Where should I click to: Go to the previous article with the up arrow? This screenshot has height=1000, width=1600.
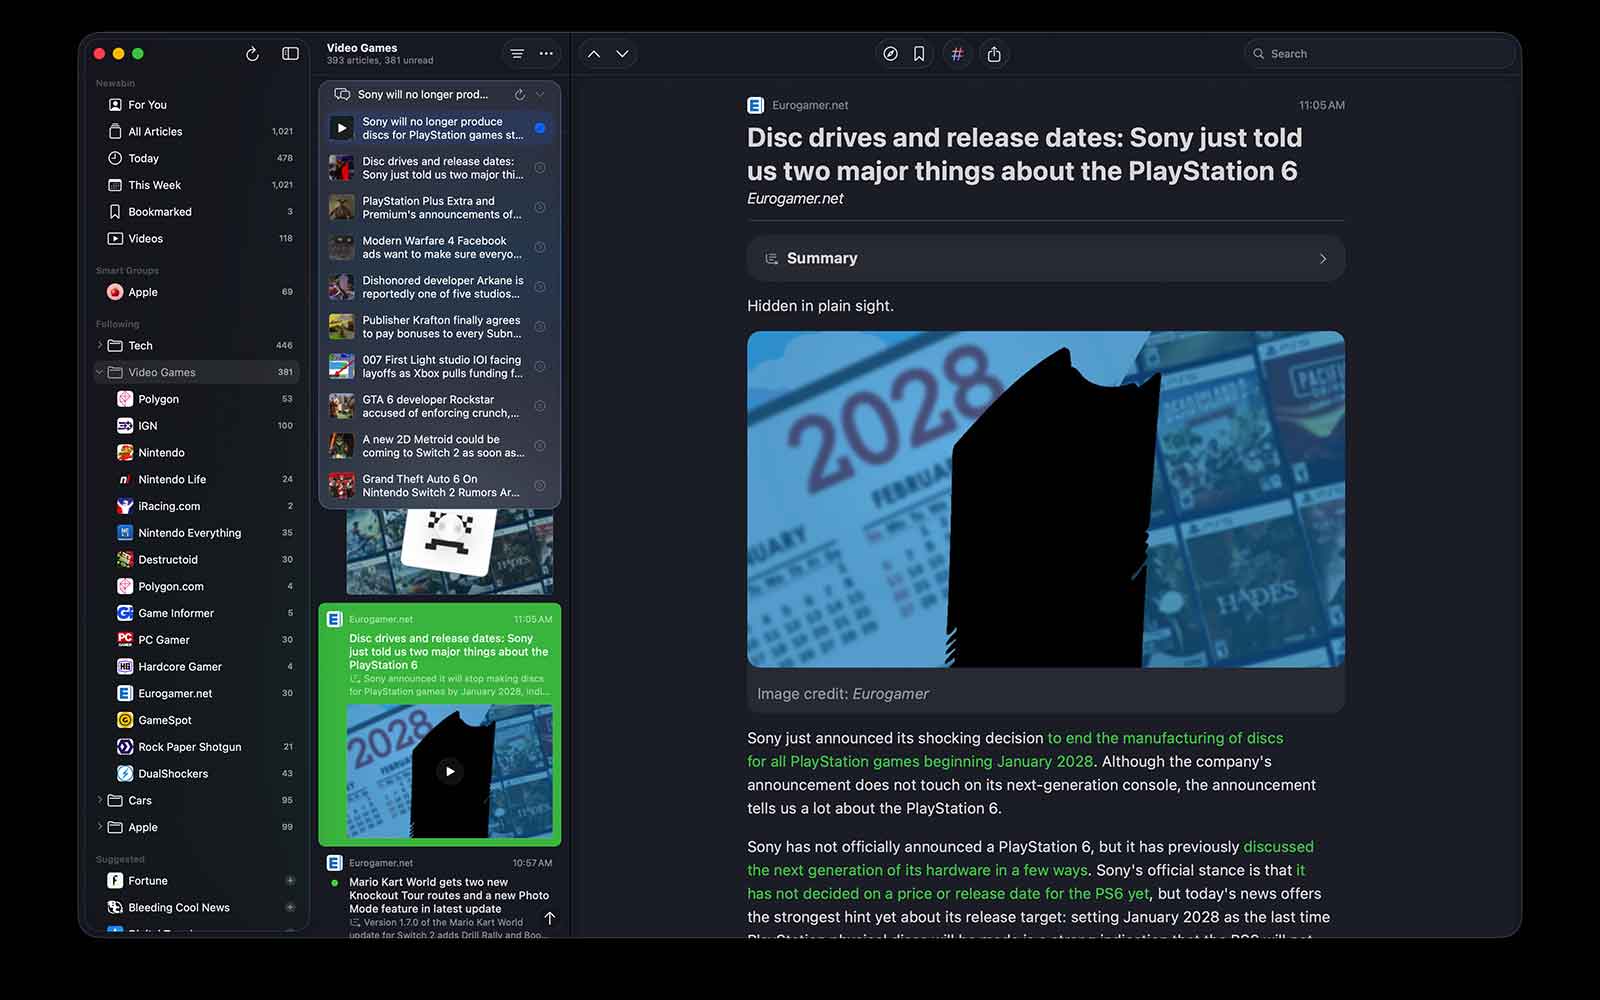[x=594, y=54]
